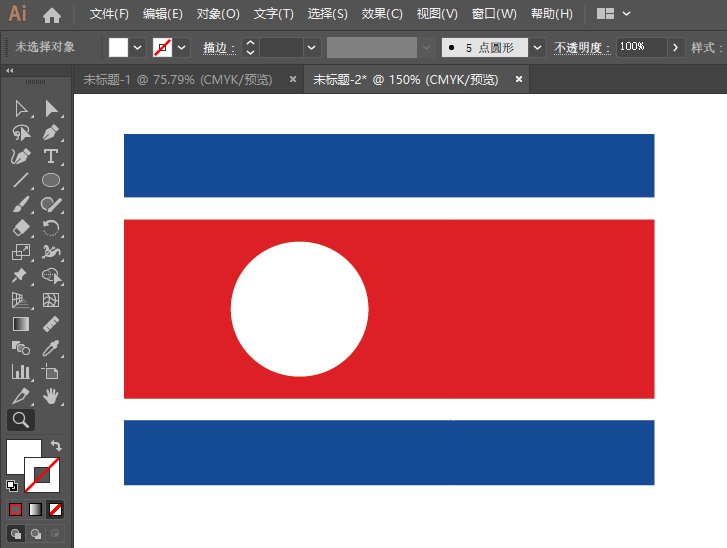Image resolution: width=727 pixels, height=548 pixels.
Task: Open the 文字(T) menu
Action: (274, 14)
